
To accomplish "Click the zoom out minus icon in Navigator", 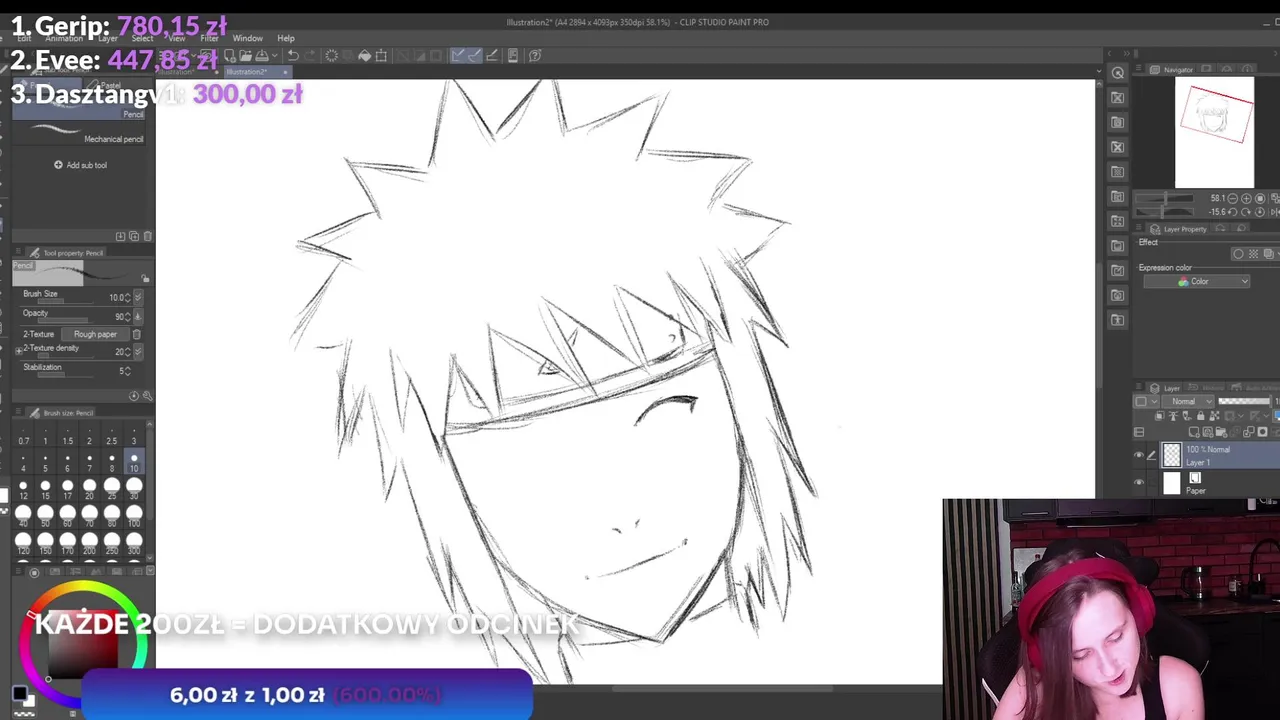I will pos(1233,199).
